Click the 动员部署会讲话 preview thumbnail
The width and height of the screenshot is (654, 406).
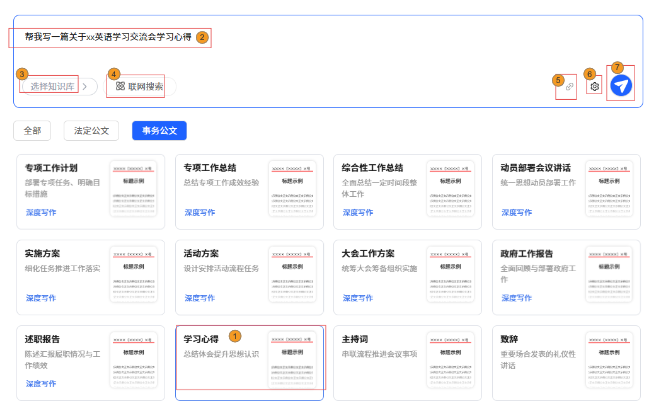pyautogui.click(x=609, y=190)
